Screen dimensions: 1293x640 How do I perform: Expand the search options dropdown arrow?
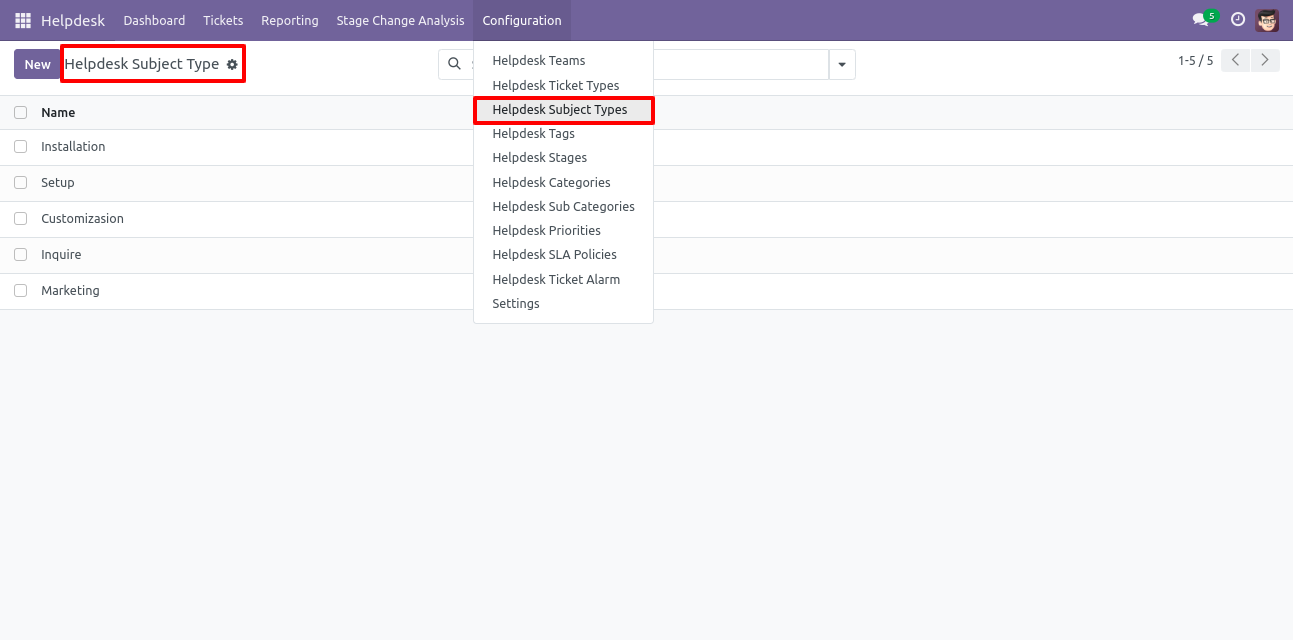click(x=842, y=64)
